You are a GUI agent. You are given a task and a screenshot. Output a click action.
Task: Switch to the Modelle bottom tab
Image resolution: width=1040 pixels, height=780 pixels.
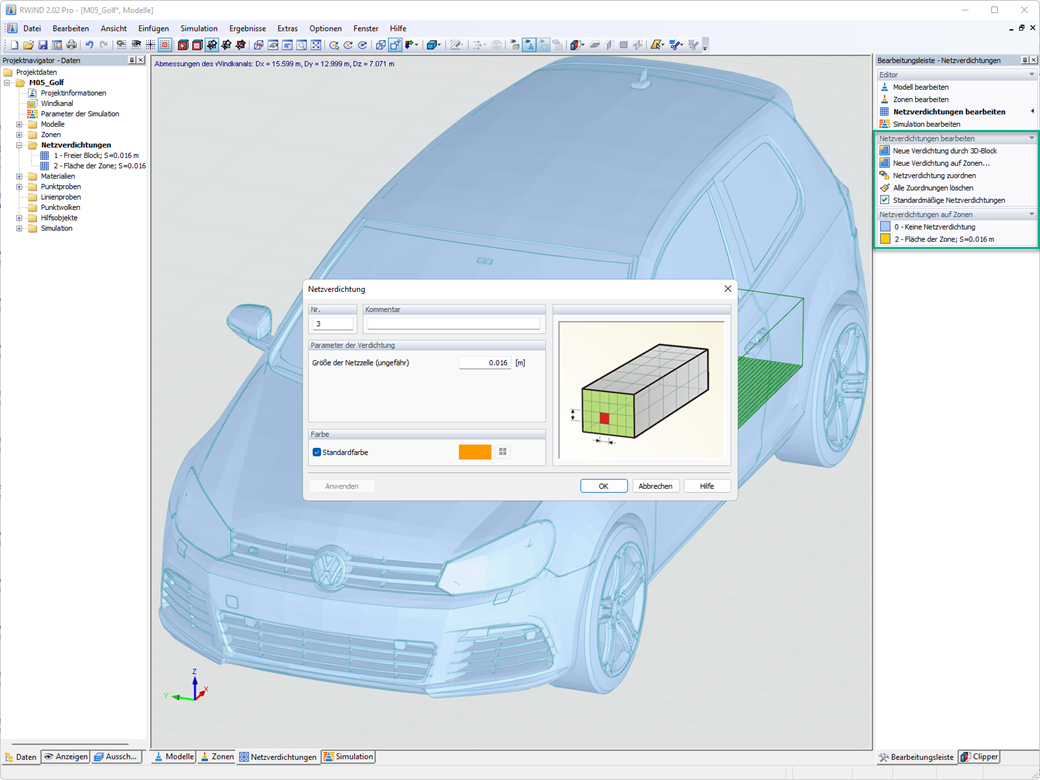[174, 757]
